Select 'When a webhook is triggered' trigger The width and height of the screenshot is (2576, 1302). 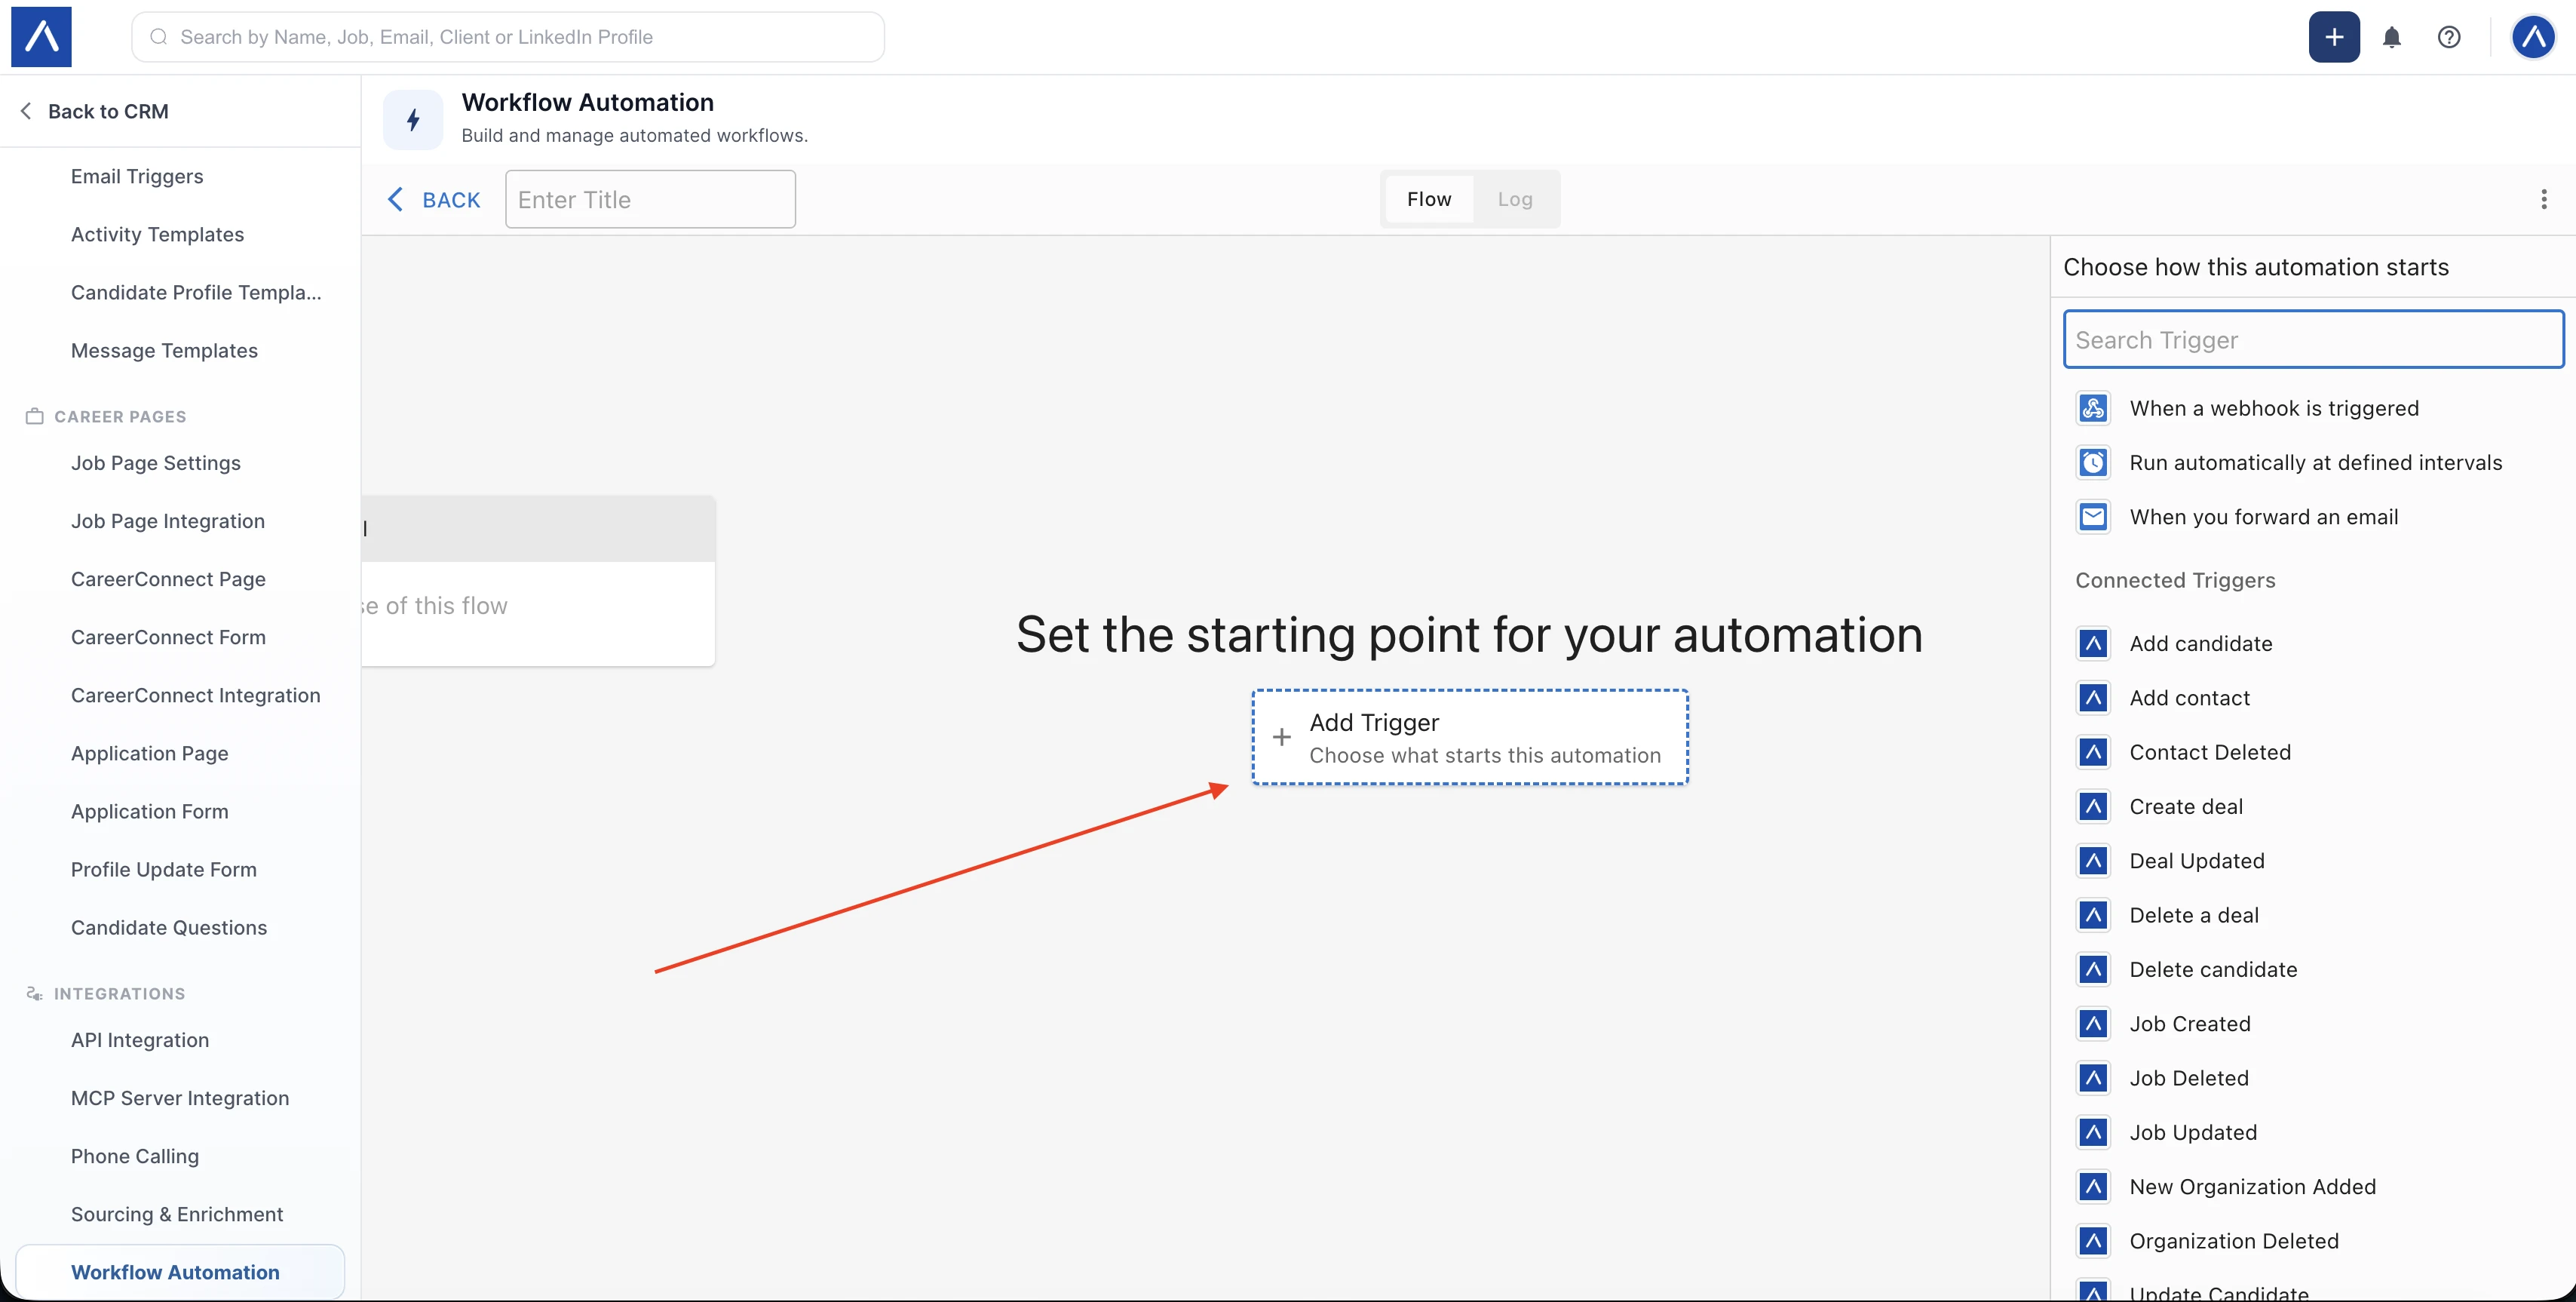2273,408
